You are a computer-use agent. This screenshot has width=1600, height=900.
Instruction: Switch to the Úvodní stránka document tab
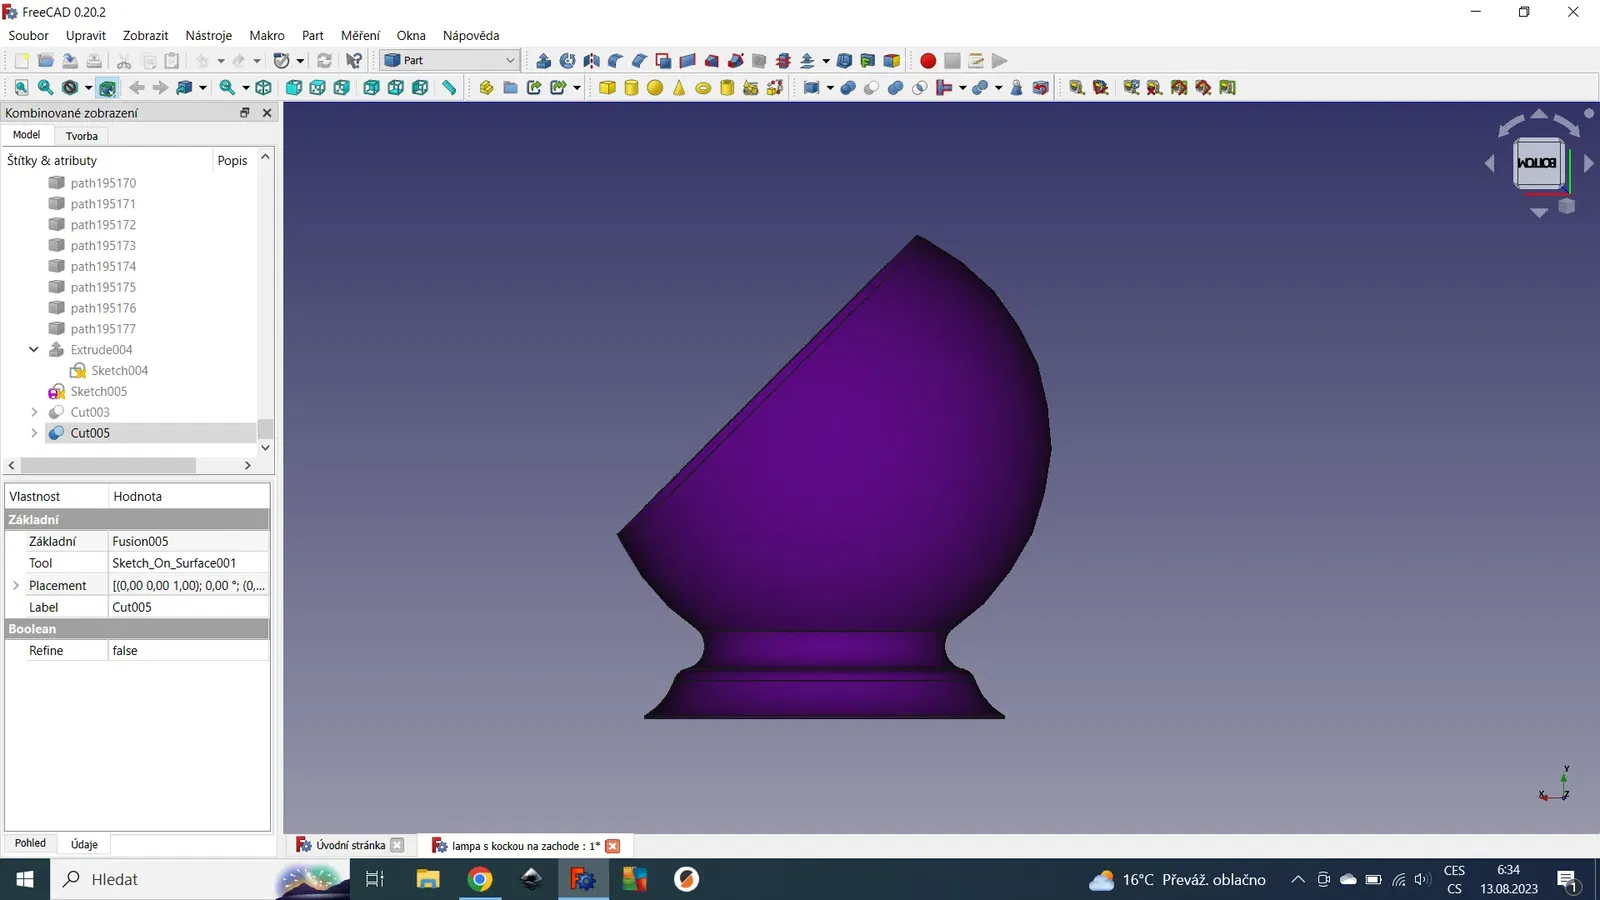(x=350, y=845)
